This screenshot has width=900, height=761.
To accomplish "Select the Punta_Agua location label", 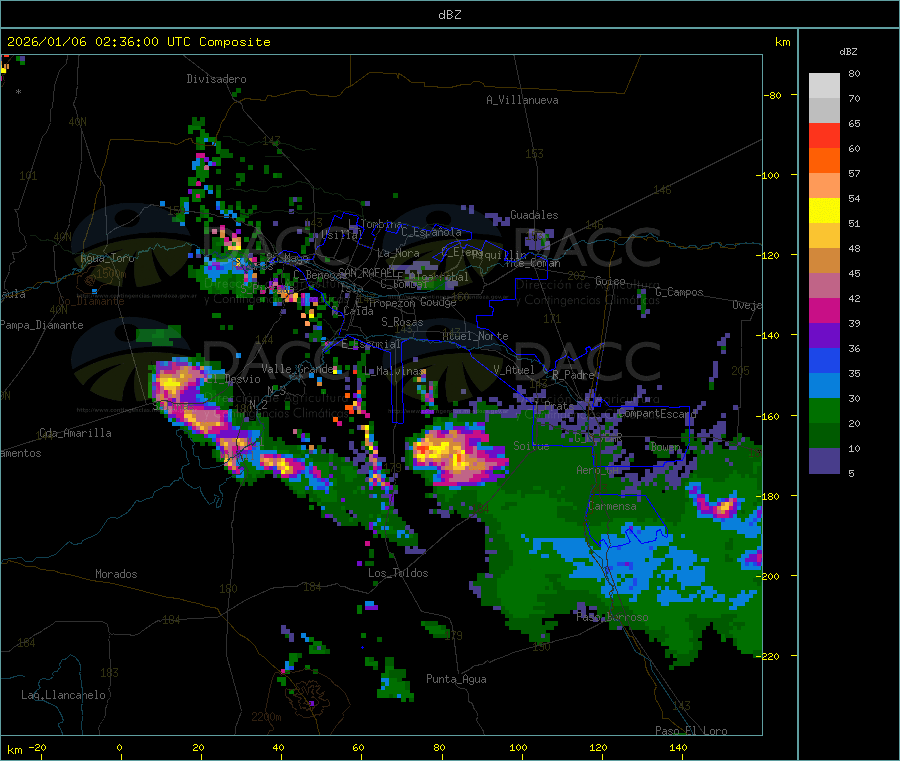I will [456, 679].
